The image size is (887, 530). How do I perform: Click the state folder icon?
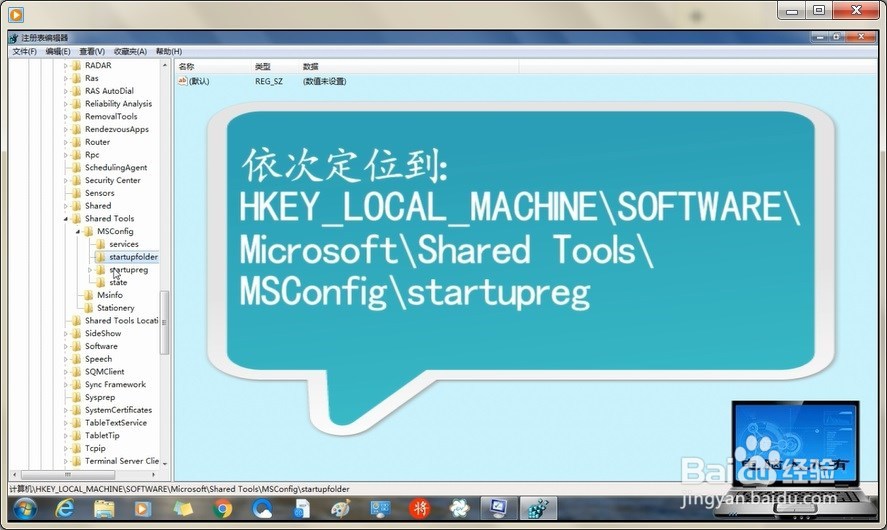point(100,282)
